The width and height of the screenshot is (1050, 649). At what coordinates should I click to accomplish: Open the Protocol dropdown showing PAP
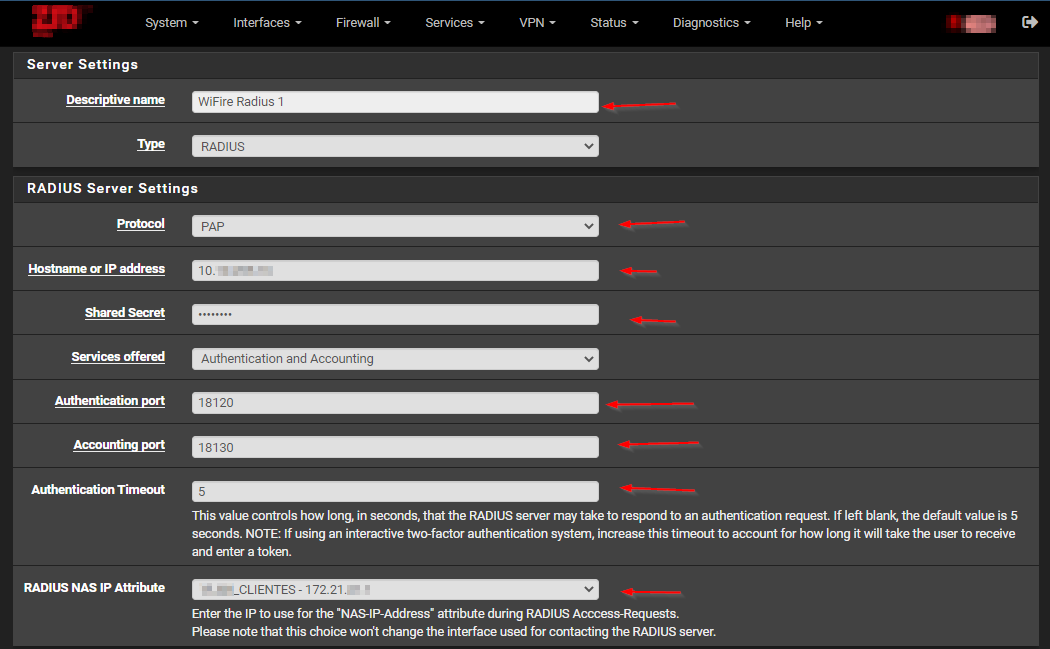[x=395, y=226]
